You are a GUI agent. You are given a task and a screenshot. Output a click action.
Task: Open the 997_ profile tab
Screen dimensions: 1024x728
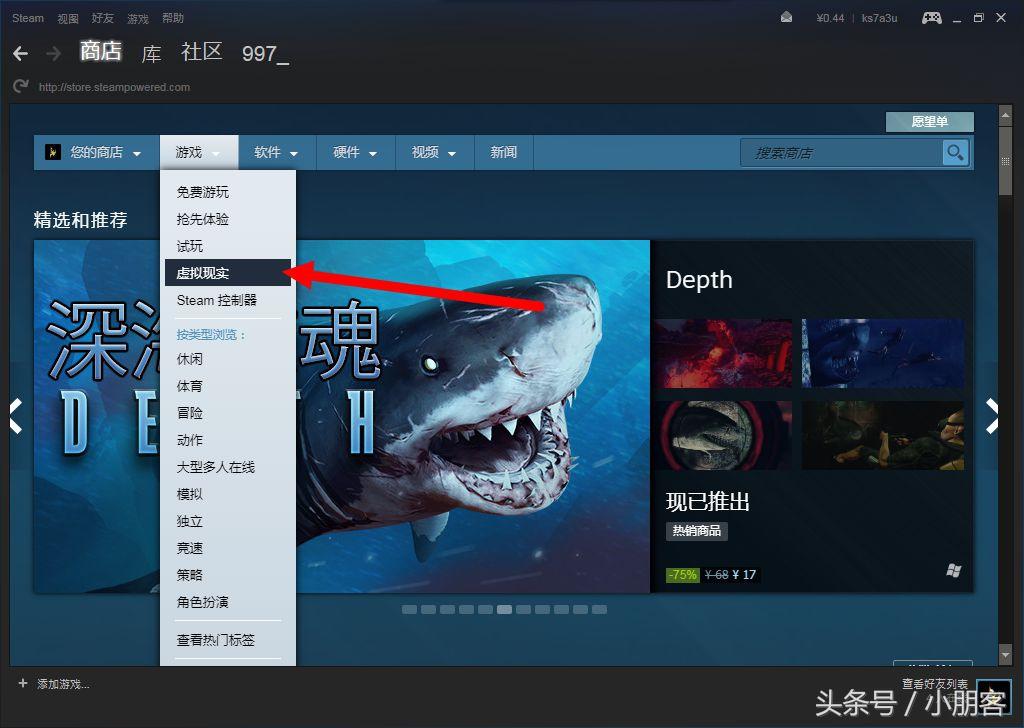coord(265,54)
